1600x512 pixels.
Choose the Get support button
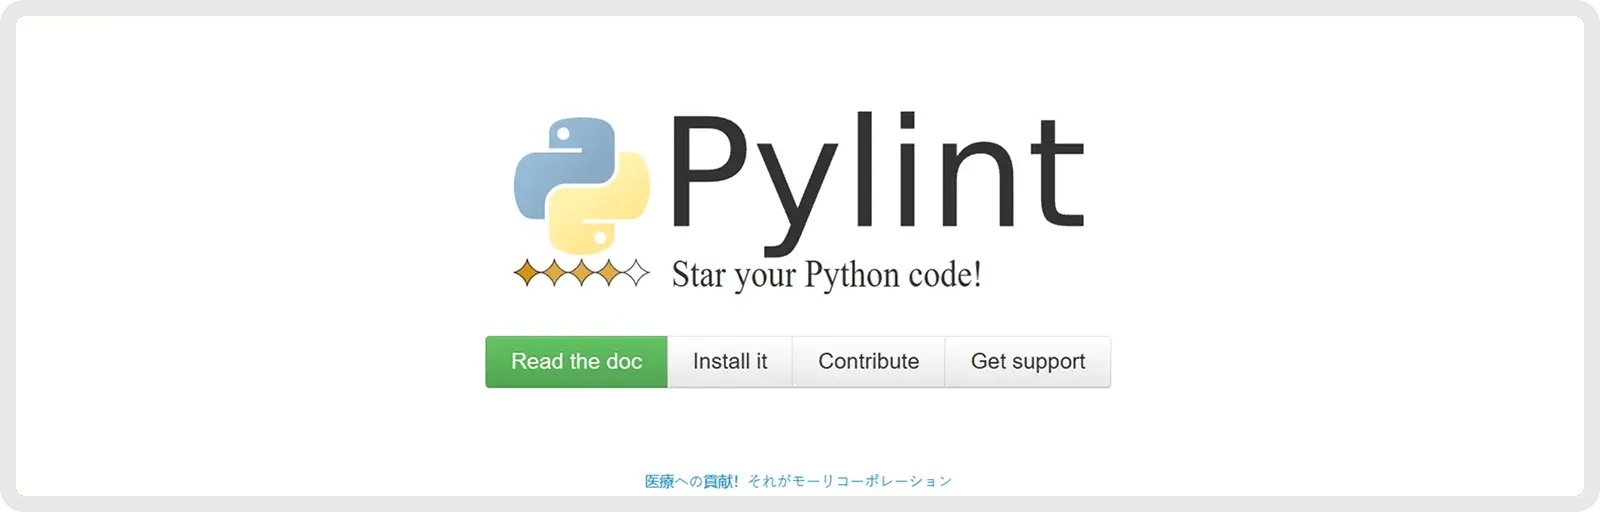pos(1027,362)
